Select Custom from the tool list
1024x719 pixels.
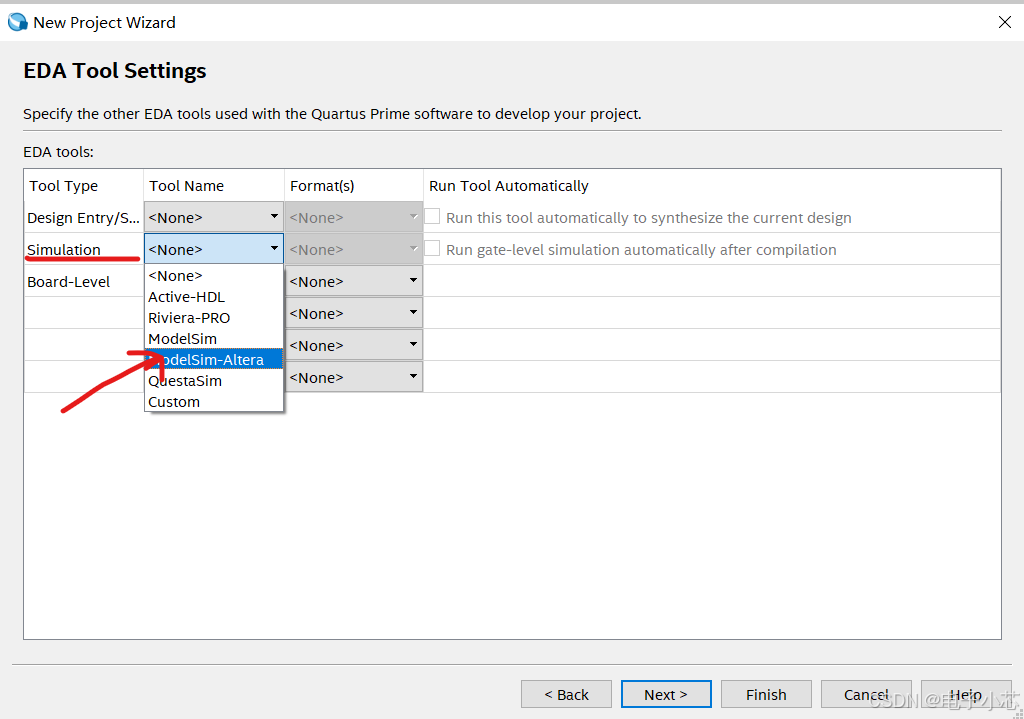pyautogui.click(x=174, y=402)
